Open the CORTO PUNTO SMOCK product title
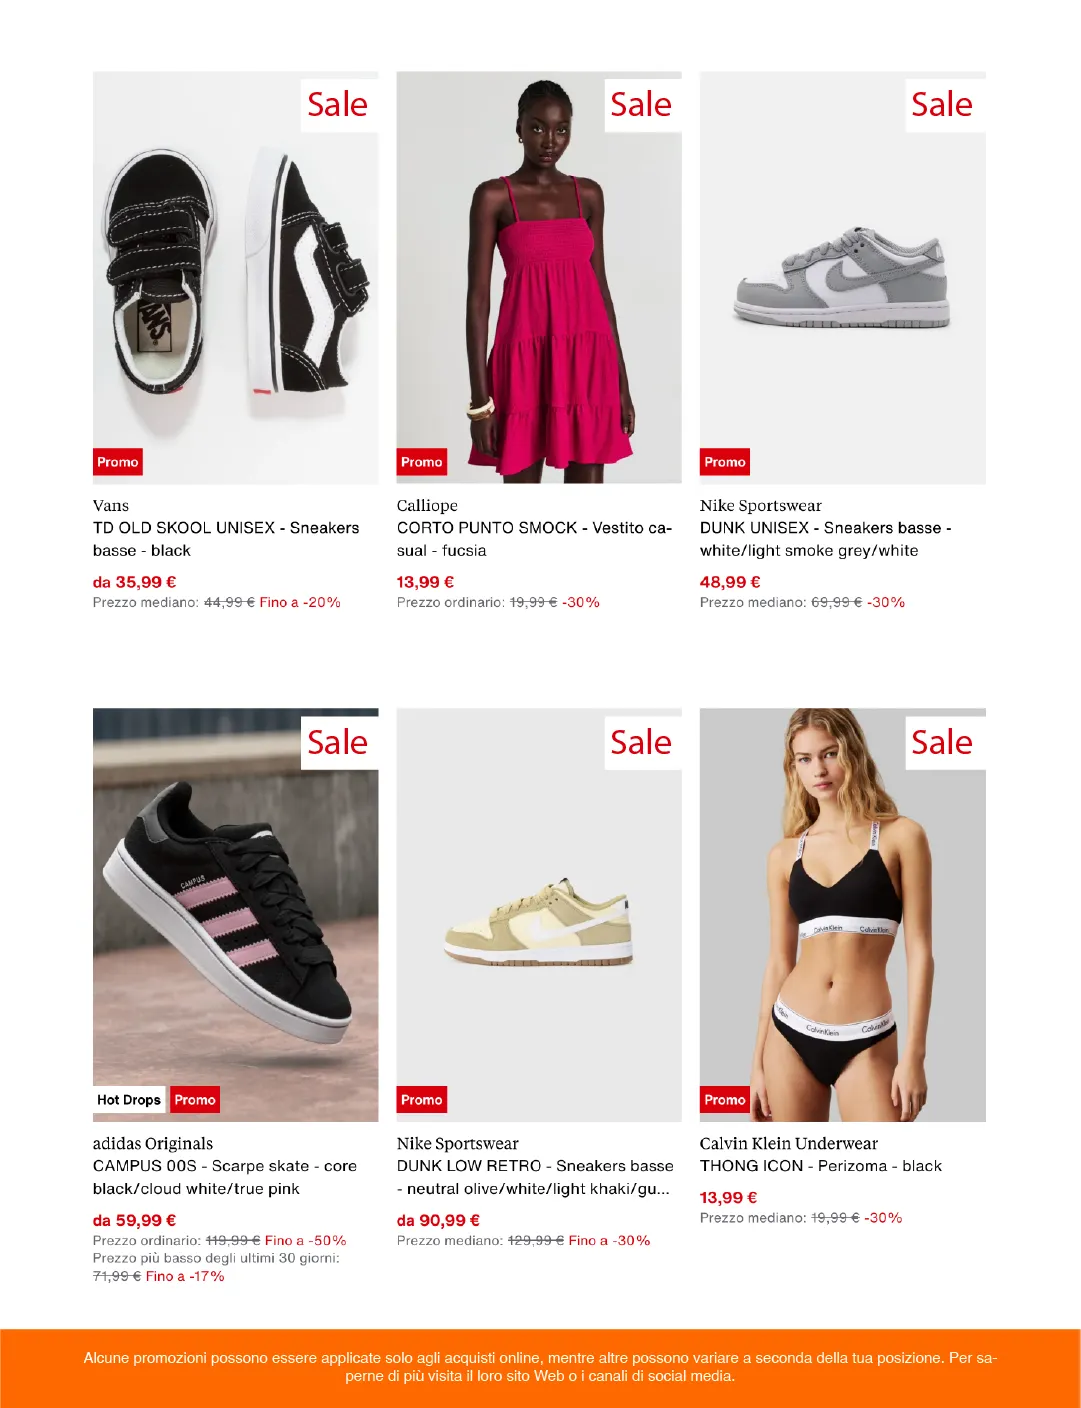This screenshot has height=1408, width=1081. (534, 539)
